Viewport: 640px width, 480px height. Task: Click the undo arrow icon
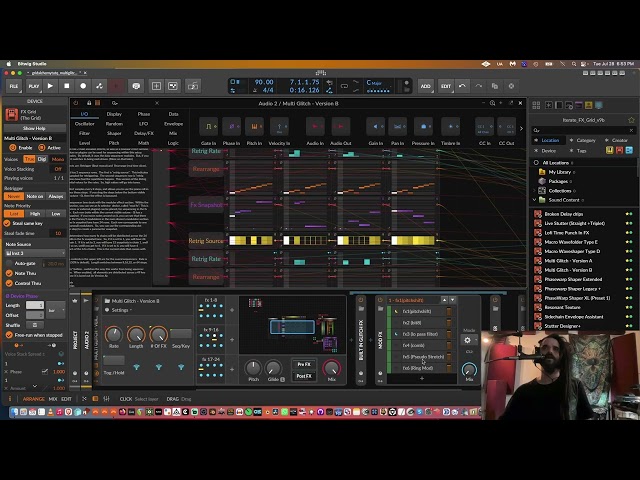(462, 86)
